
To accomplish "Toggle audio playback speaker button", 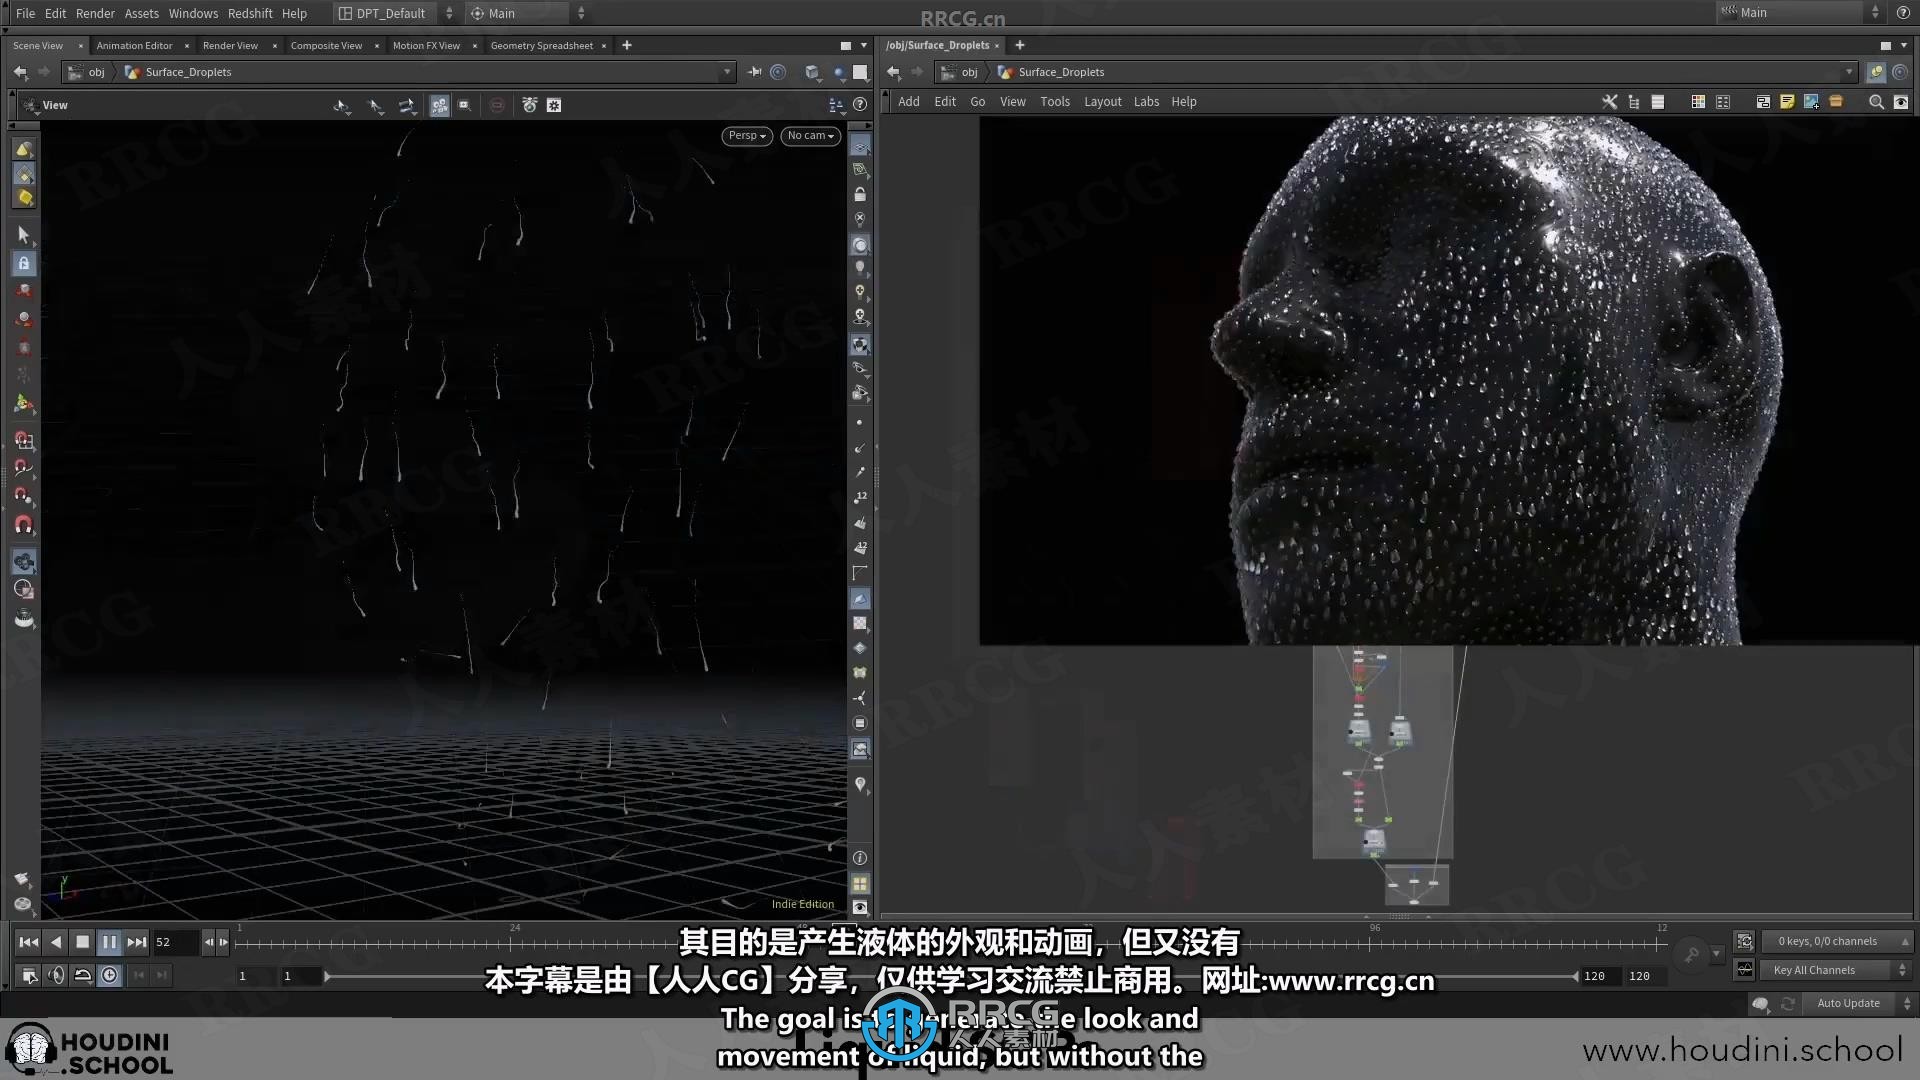I will pyautogui.click(x=56, y=976).
